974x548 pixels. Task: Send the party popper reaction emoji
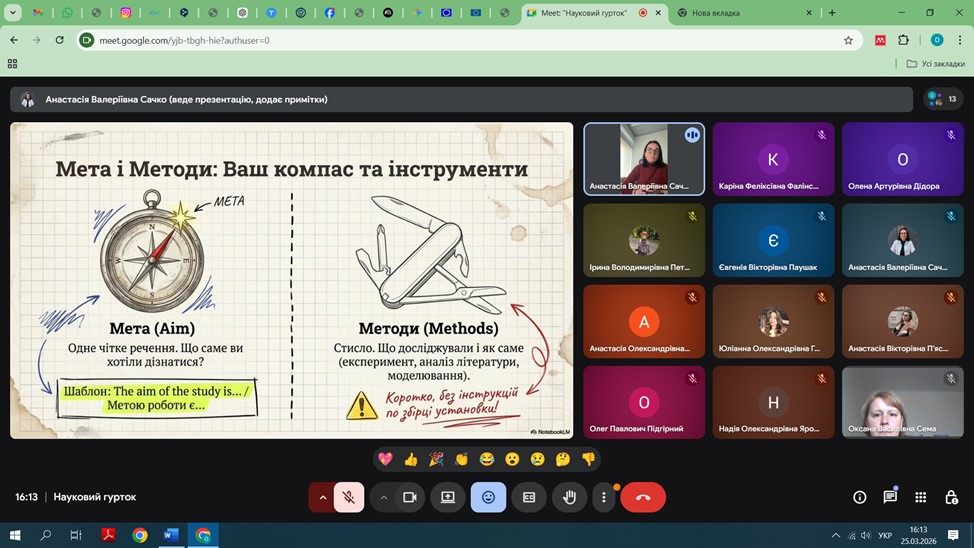[436, 459]
